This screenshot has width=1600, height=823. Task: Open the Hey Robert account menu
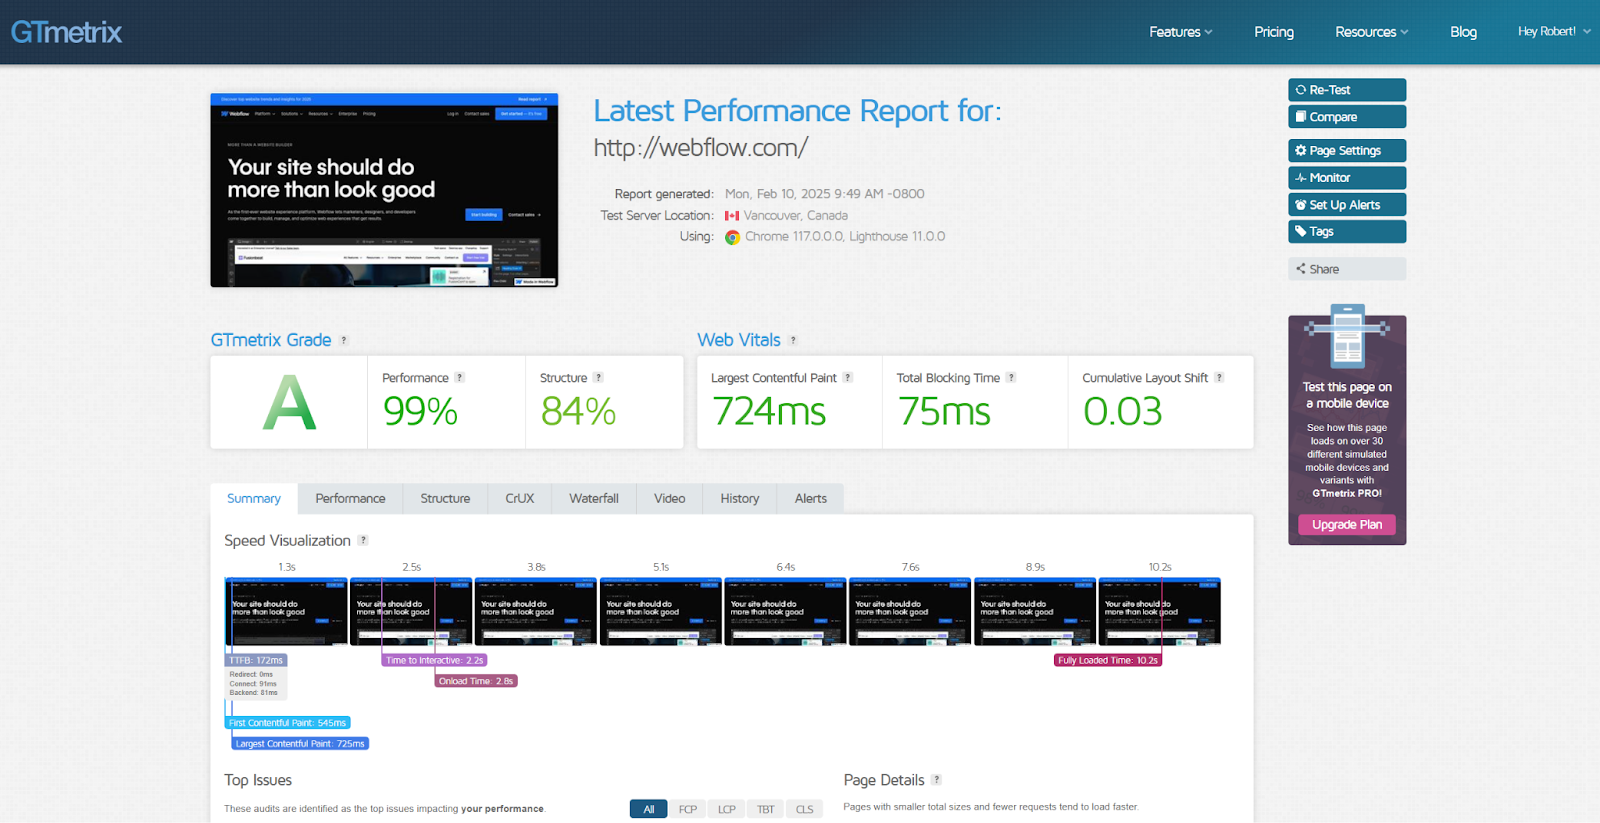(1553, 32)
